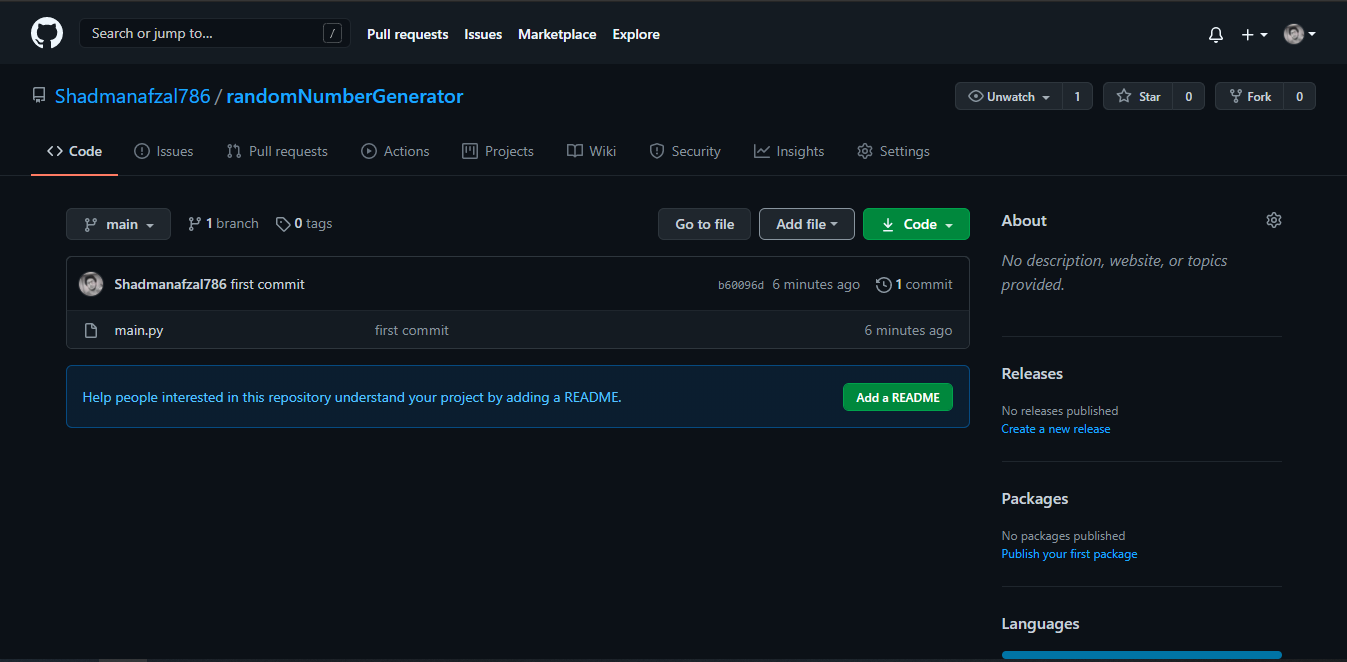
Task: Click the repository book icon
Action: point(39,96)
